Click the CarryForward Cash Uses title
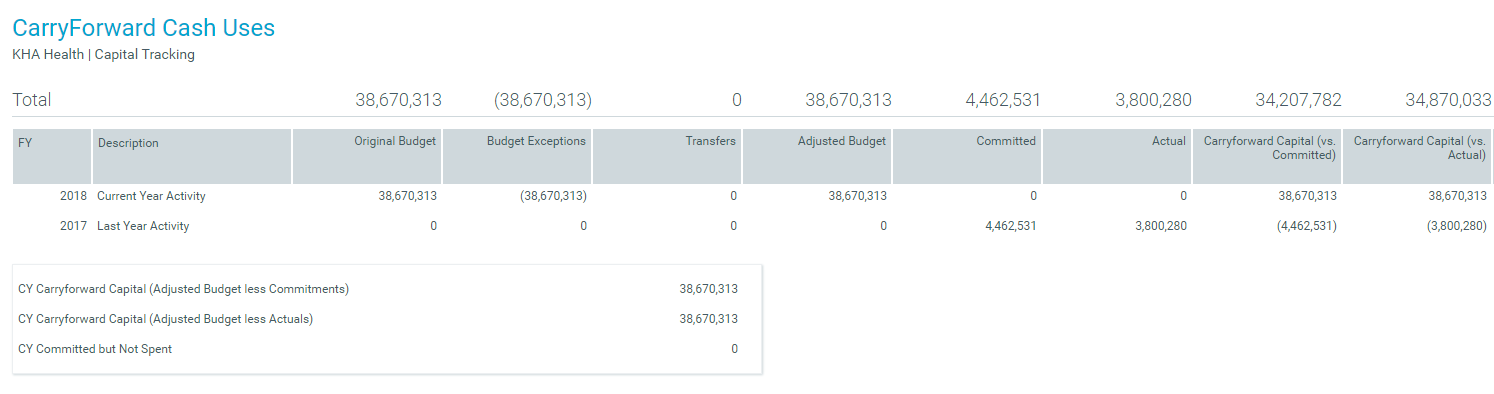The height and width of the screenshot is (394, 1494). [143, 28]
